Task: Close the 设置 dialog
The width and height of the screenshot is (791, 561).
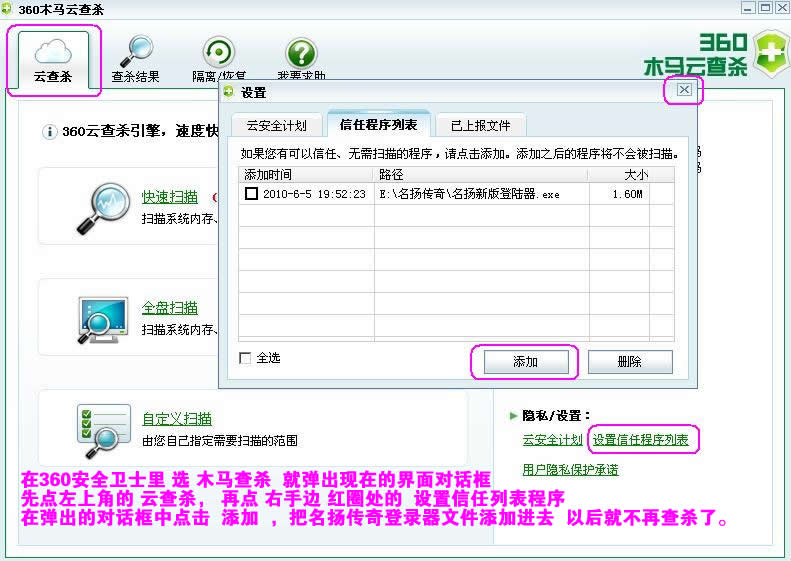Action: (x=684, y=90)
